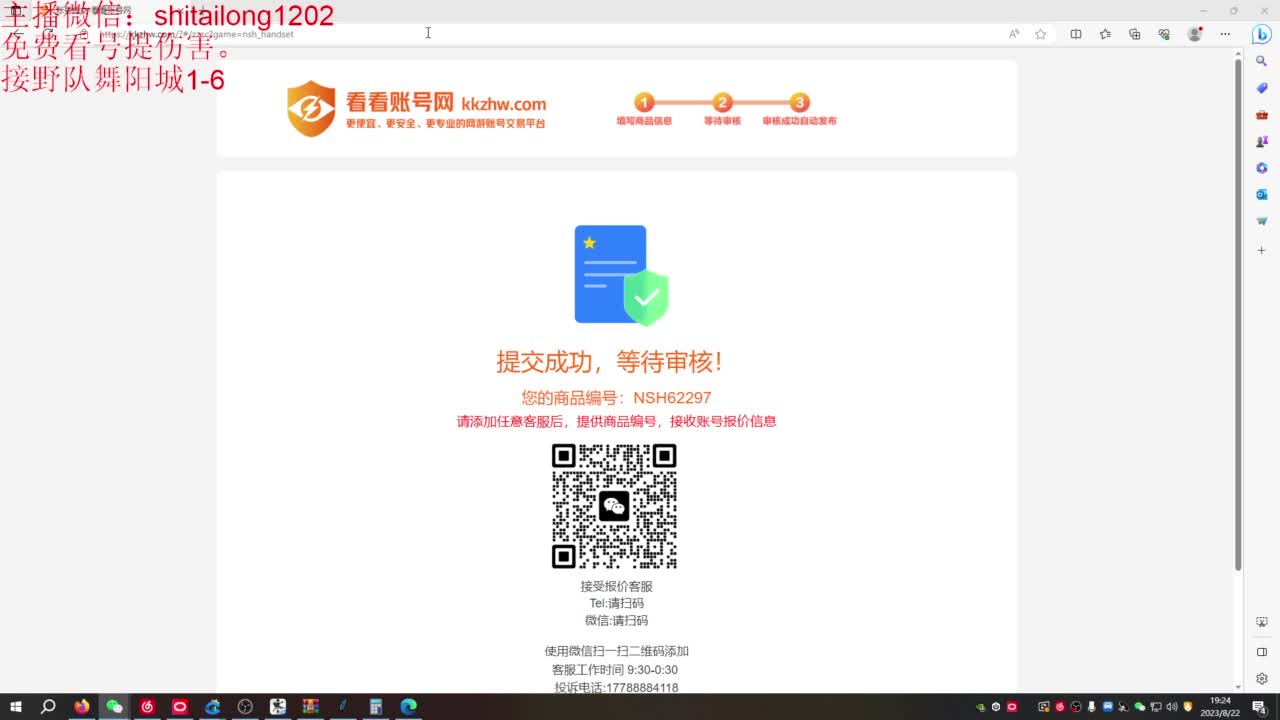Image resolution: width=1280 pixels, height=720 pixels.
Task: Click the submission success document icon
Action: click(621, 275)
